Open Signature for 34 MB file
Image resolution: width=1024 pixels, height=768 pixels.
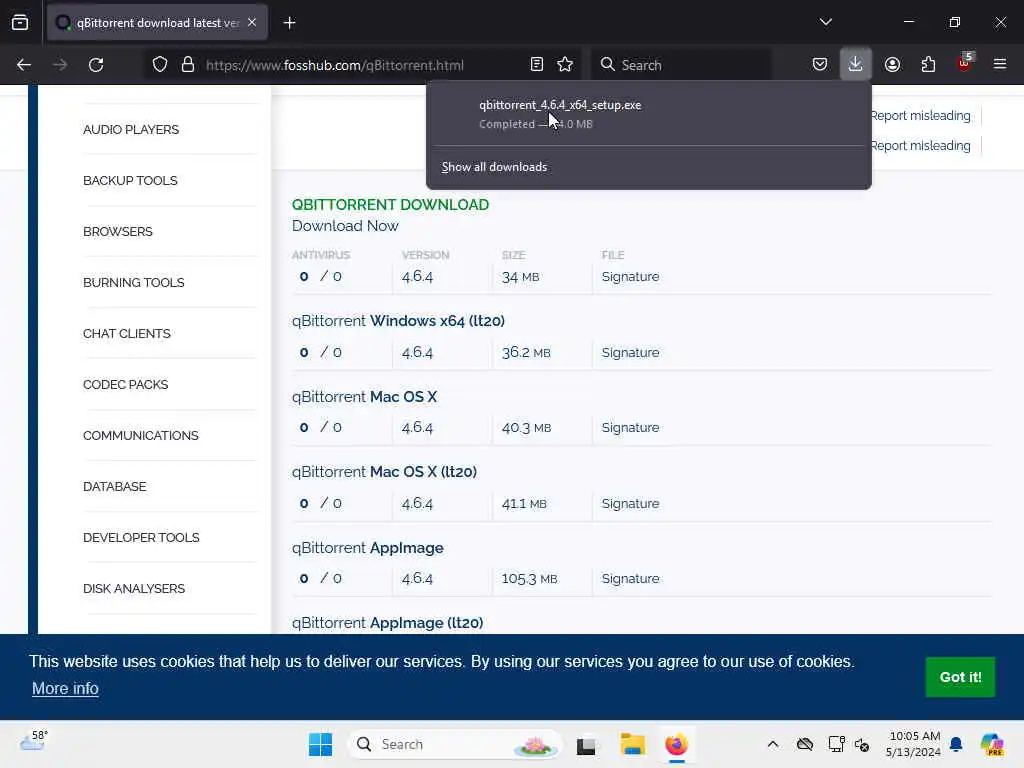tap(630, 276)
